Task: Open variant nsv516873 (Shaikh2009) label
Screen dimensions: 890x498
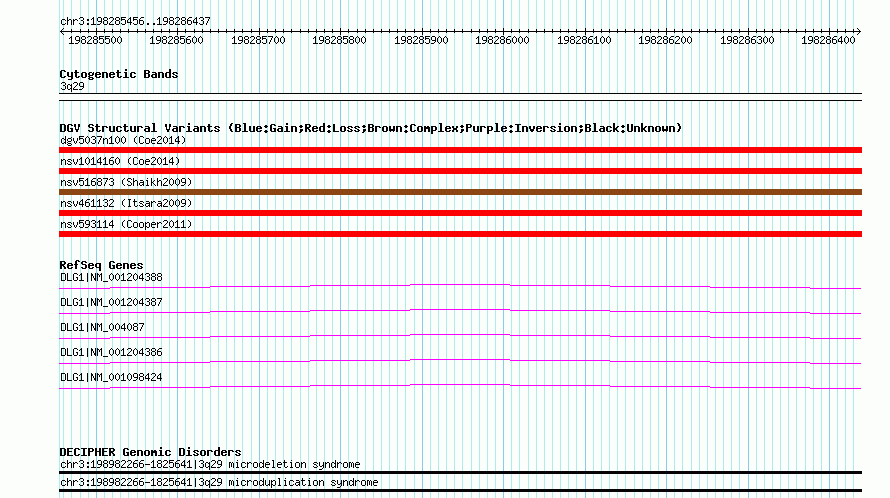Action: (x=126, y=182)
